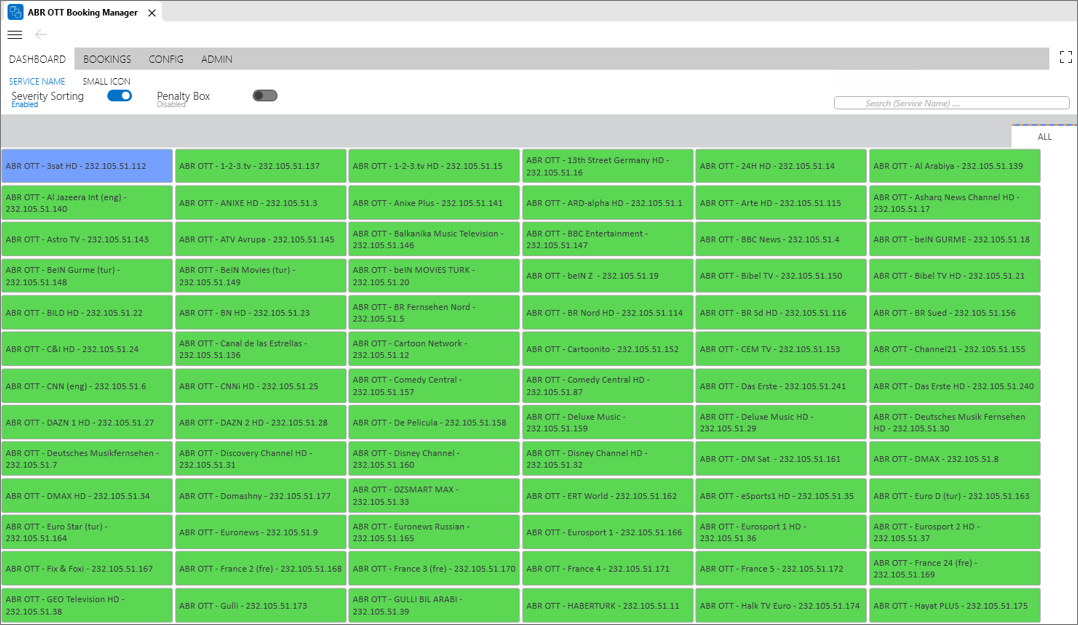Click the CNN (eng) service tile
The height and width of the screenshot is (625, 1078).
point(87,386)
